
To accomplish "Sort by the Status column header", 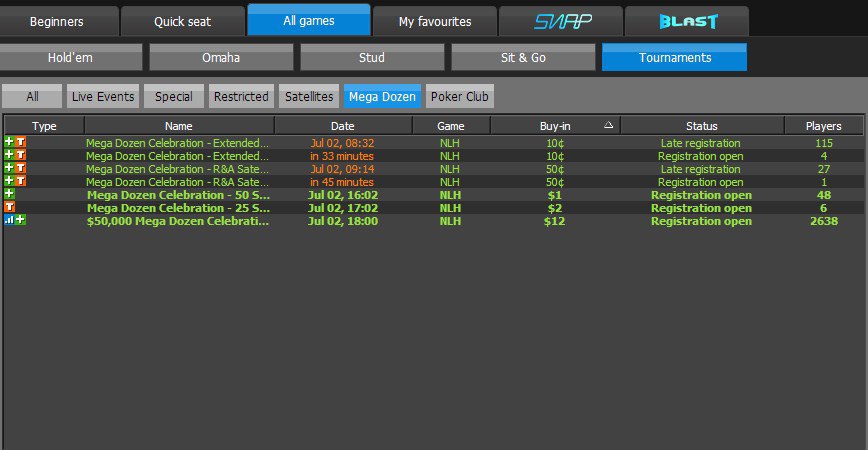I will point(702,126).
